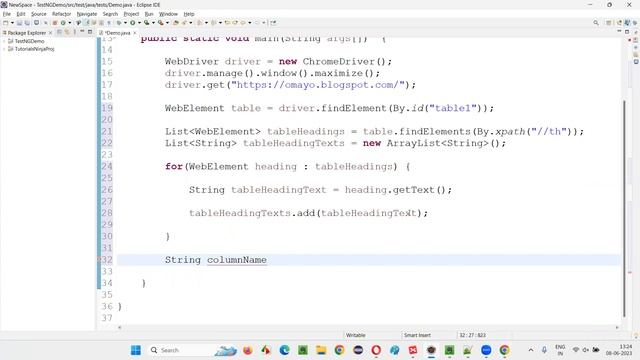Open the File menu
640x360 pixels.
click(7, 14)
